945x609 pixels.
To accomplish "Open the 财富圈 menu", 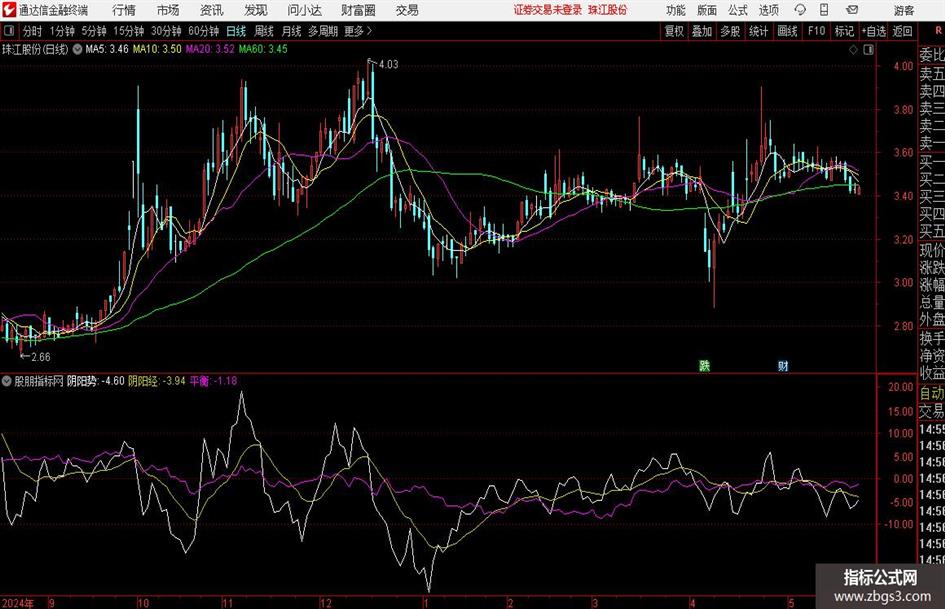I will 358,10.
